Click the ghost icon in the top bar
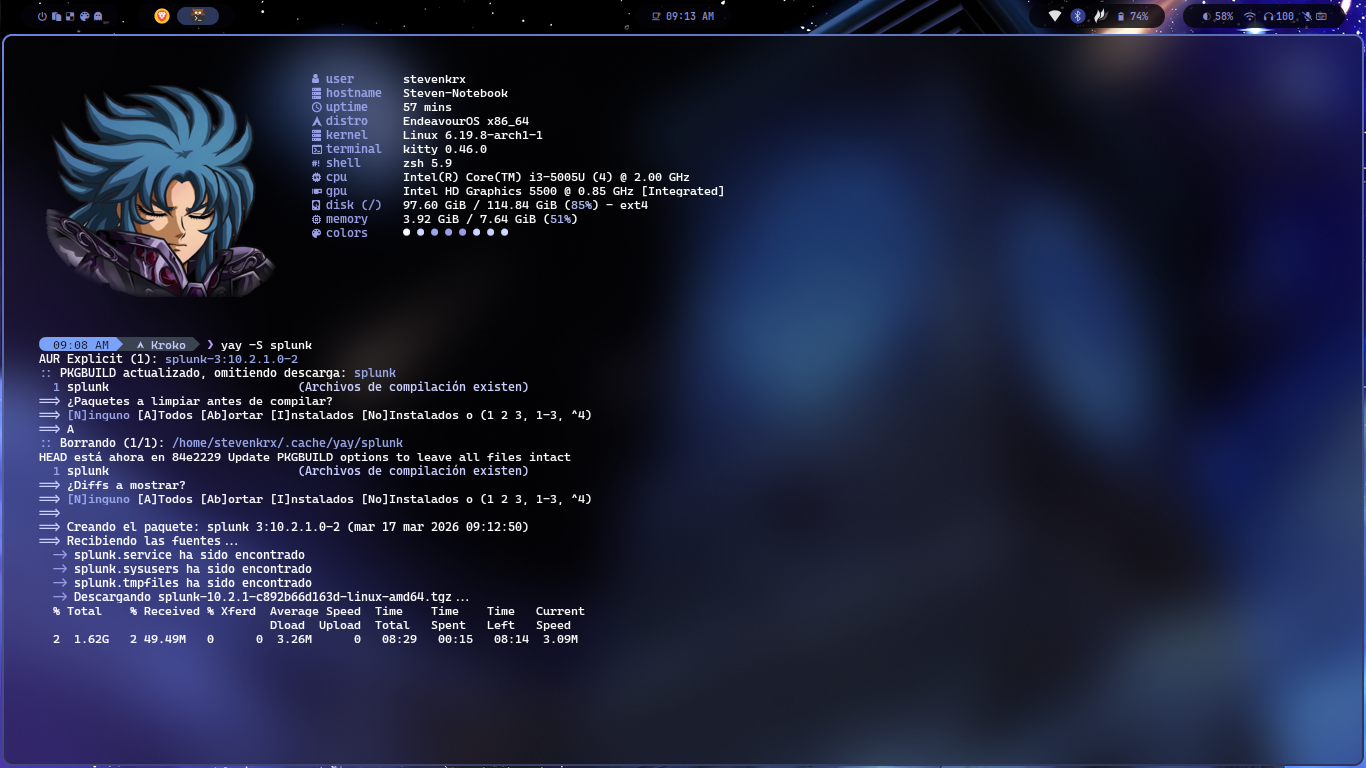The width and height of the screenshot is (1366, 768). tap(97, 15)
